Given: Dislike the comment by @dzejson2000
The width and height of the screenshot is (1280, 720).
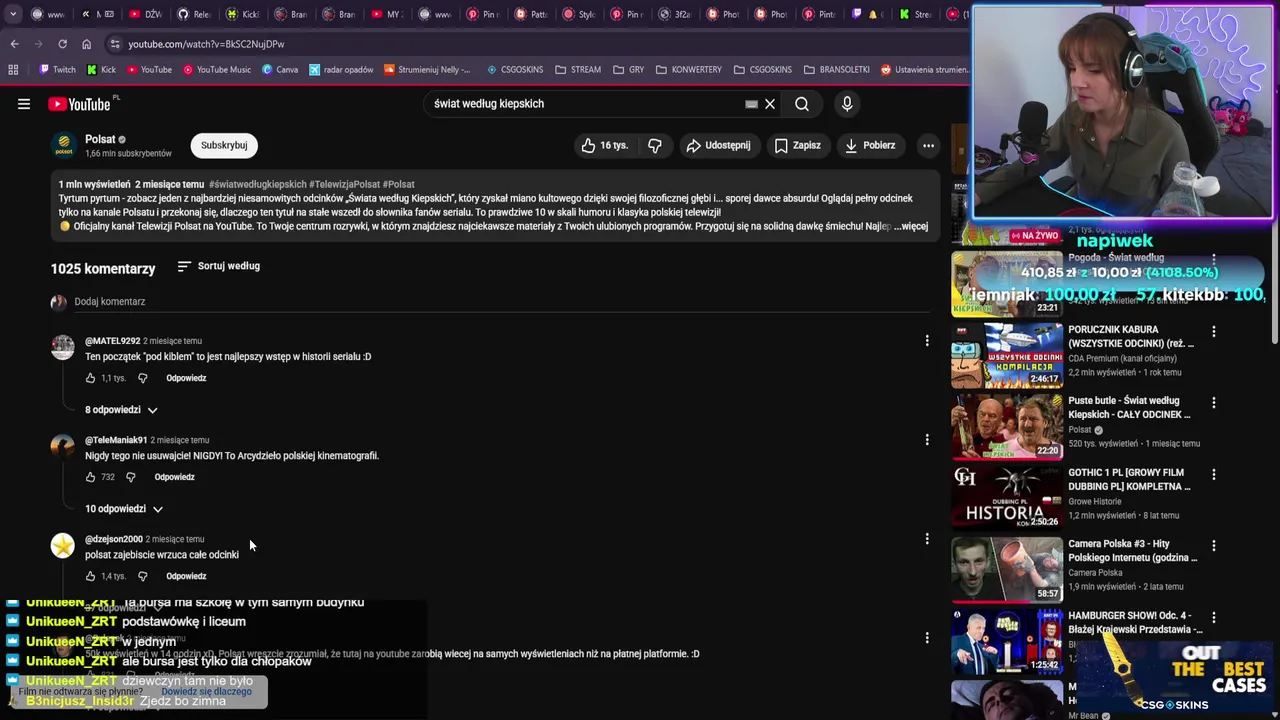Looking at the screenshot, I should point(142,576).
